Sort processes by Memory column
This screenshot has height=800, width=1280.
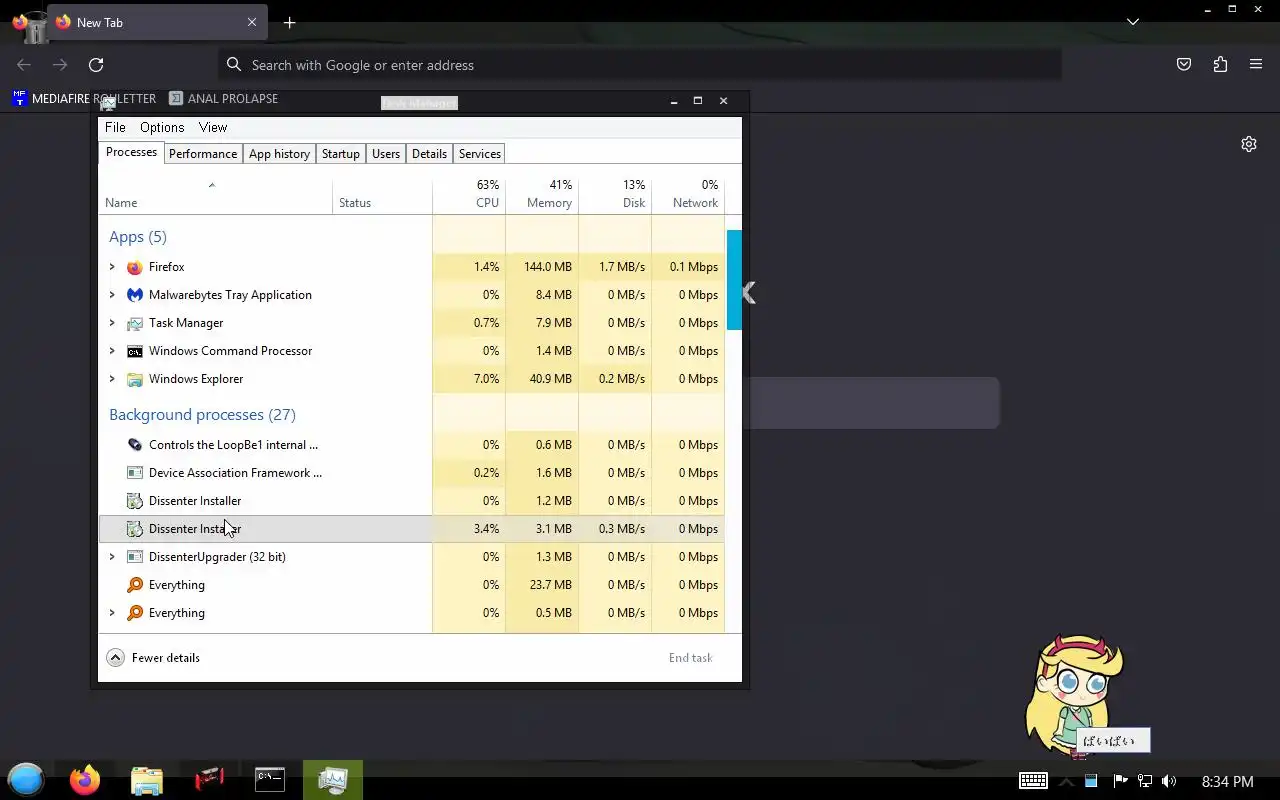pyautogui.click(x=542, y=194)
